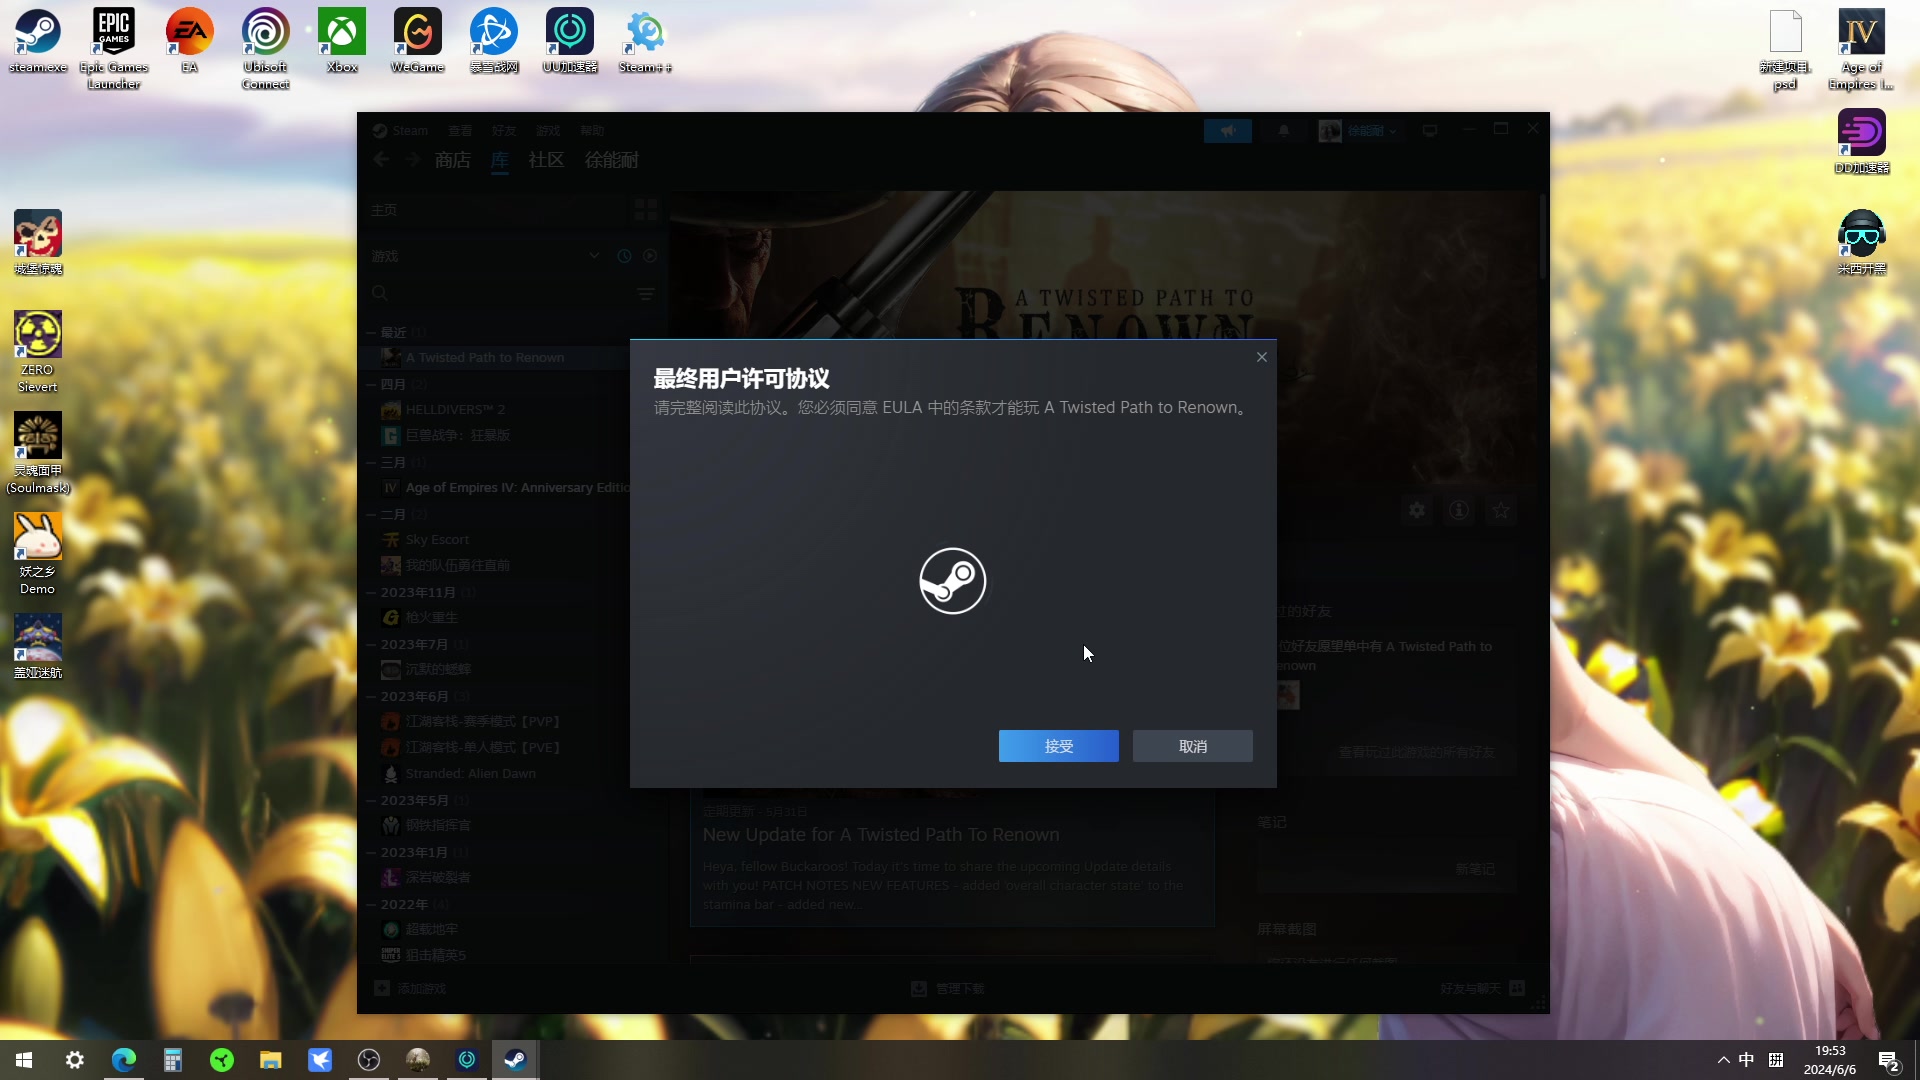
Task: Open the 米西开黑 desktop icon
Action: (1861, 242)
